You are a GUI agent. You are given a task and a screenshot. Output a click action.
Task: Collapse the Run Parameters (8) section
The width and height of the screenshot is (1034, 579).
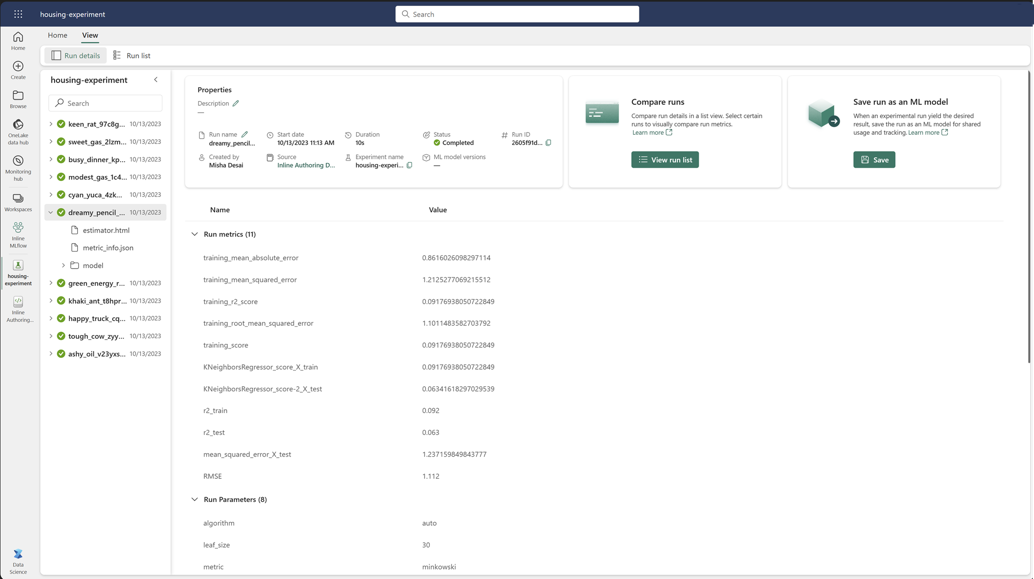click(195, 499)
